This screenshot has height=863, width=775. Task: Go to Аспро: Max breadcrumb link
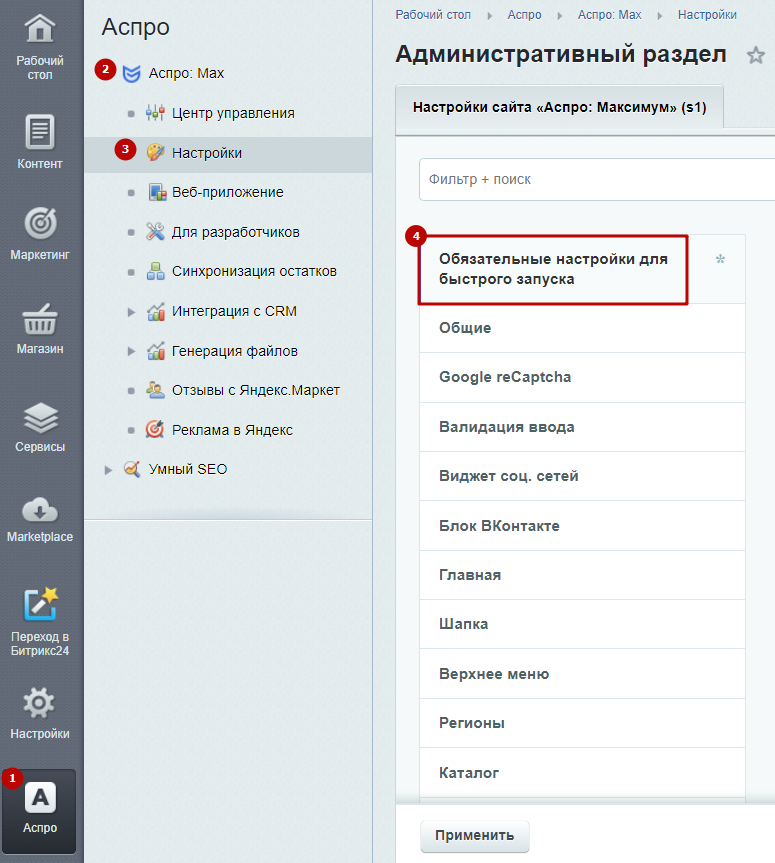pyautogui.click(x=609, y=15)
